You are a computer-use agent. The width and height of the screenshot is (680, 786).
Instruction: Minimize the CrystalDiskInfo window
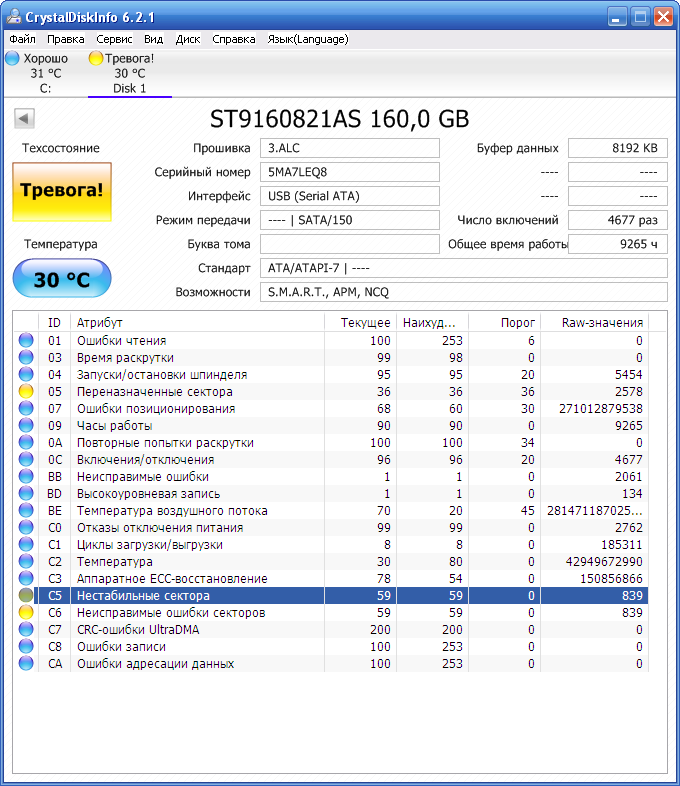(617, 17)
